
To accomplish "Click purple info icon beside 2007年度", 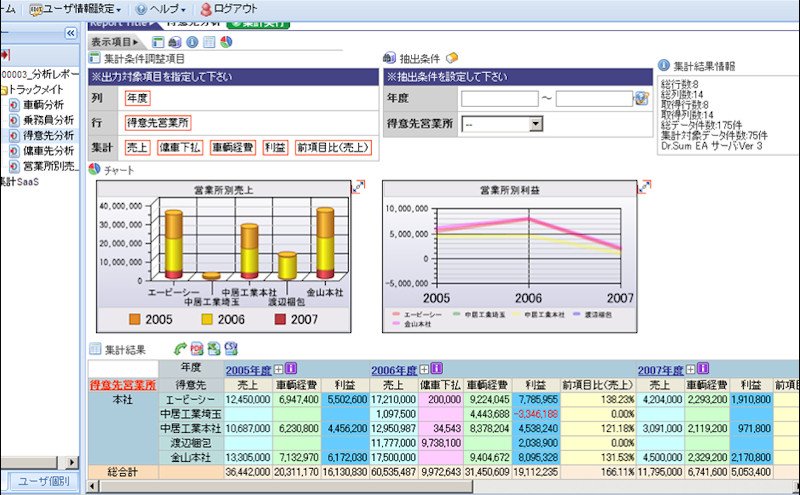I will click(x=703, y=368).
